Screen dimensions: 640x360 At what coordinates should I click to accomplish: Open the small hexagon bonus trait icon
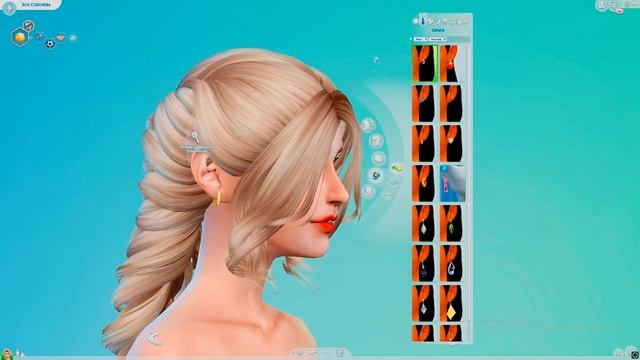[28, 26]
